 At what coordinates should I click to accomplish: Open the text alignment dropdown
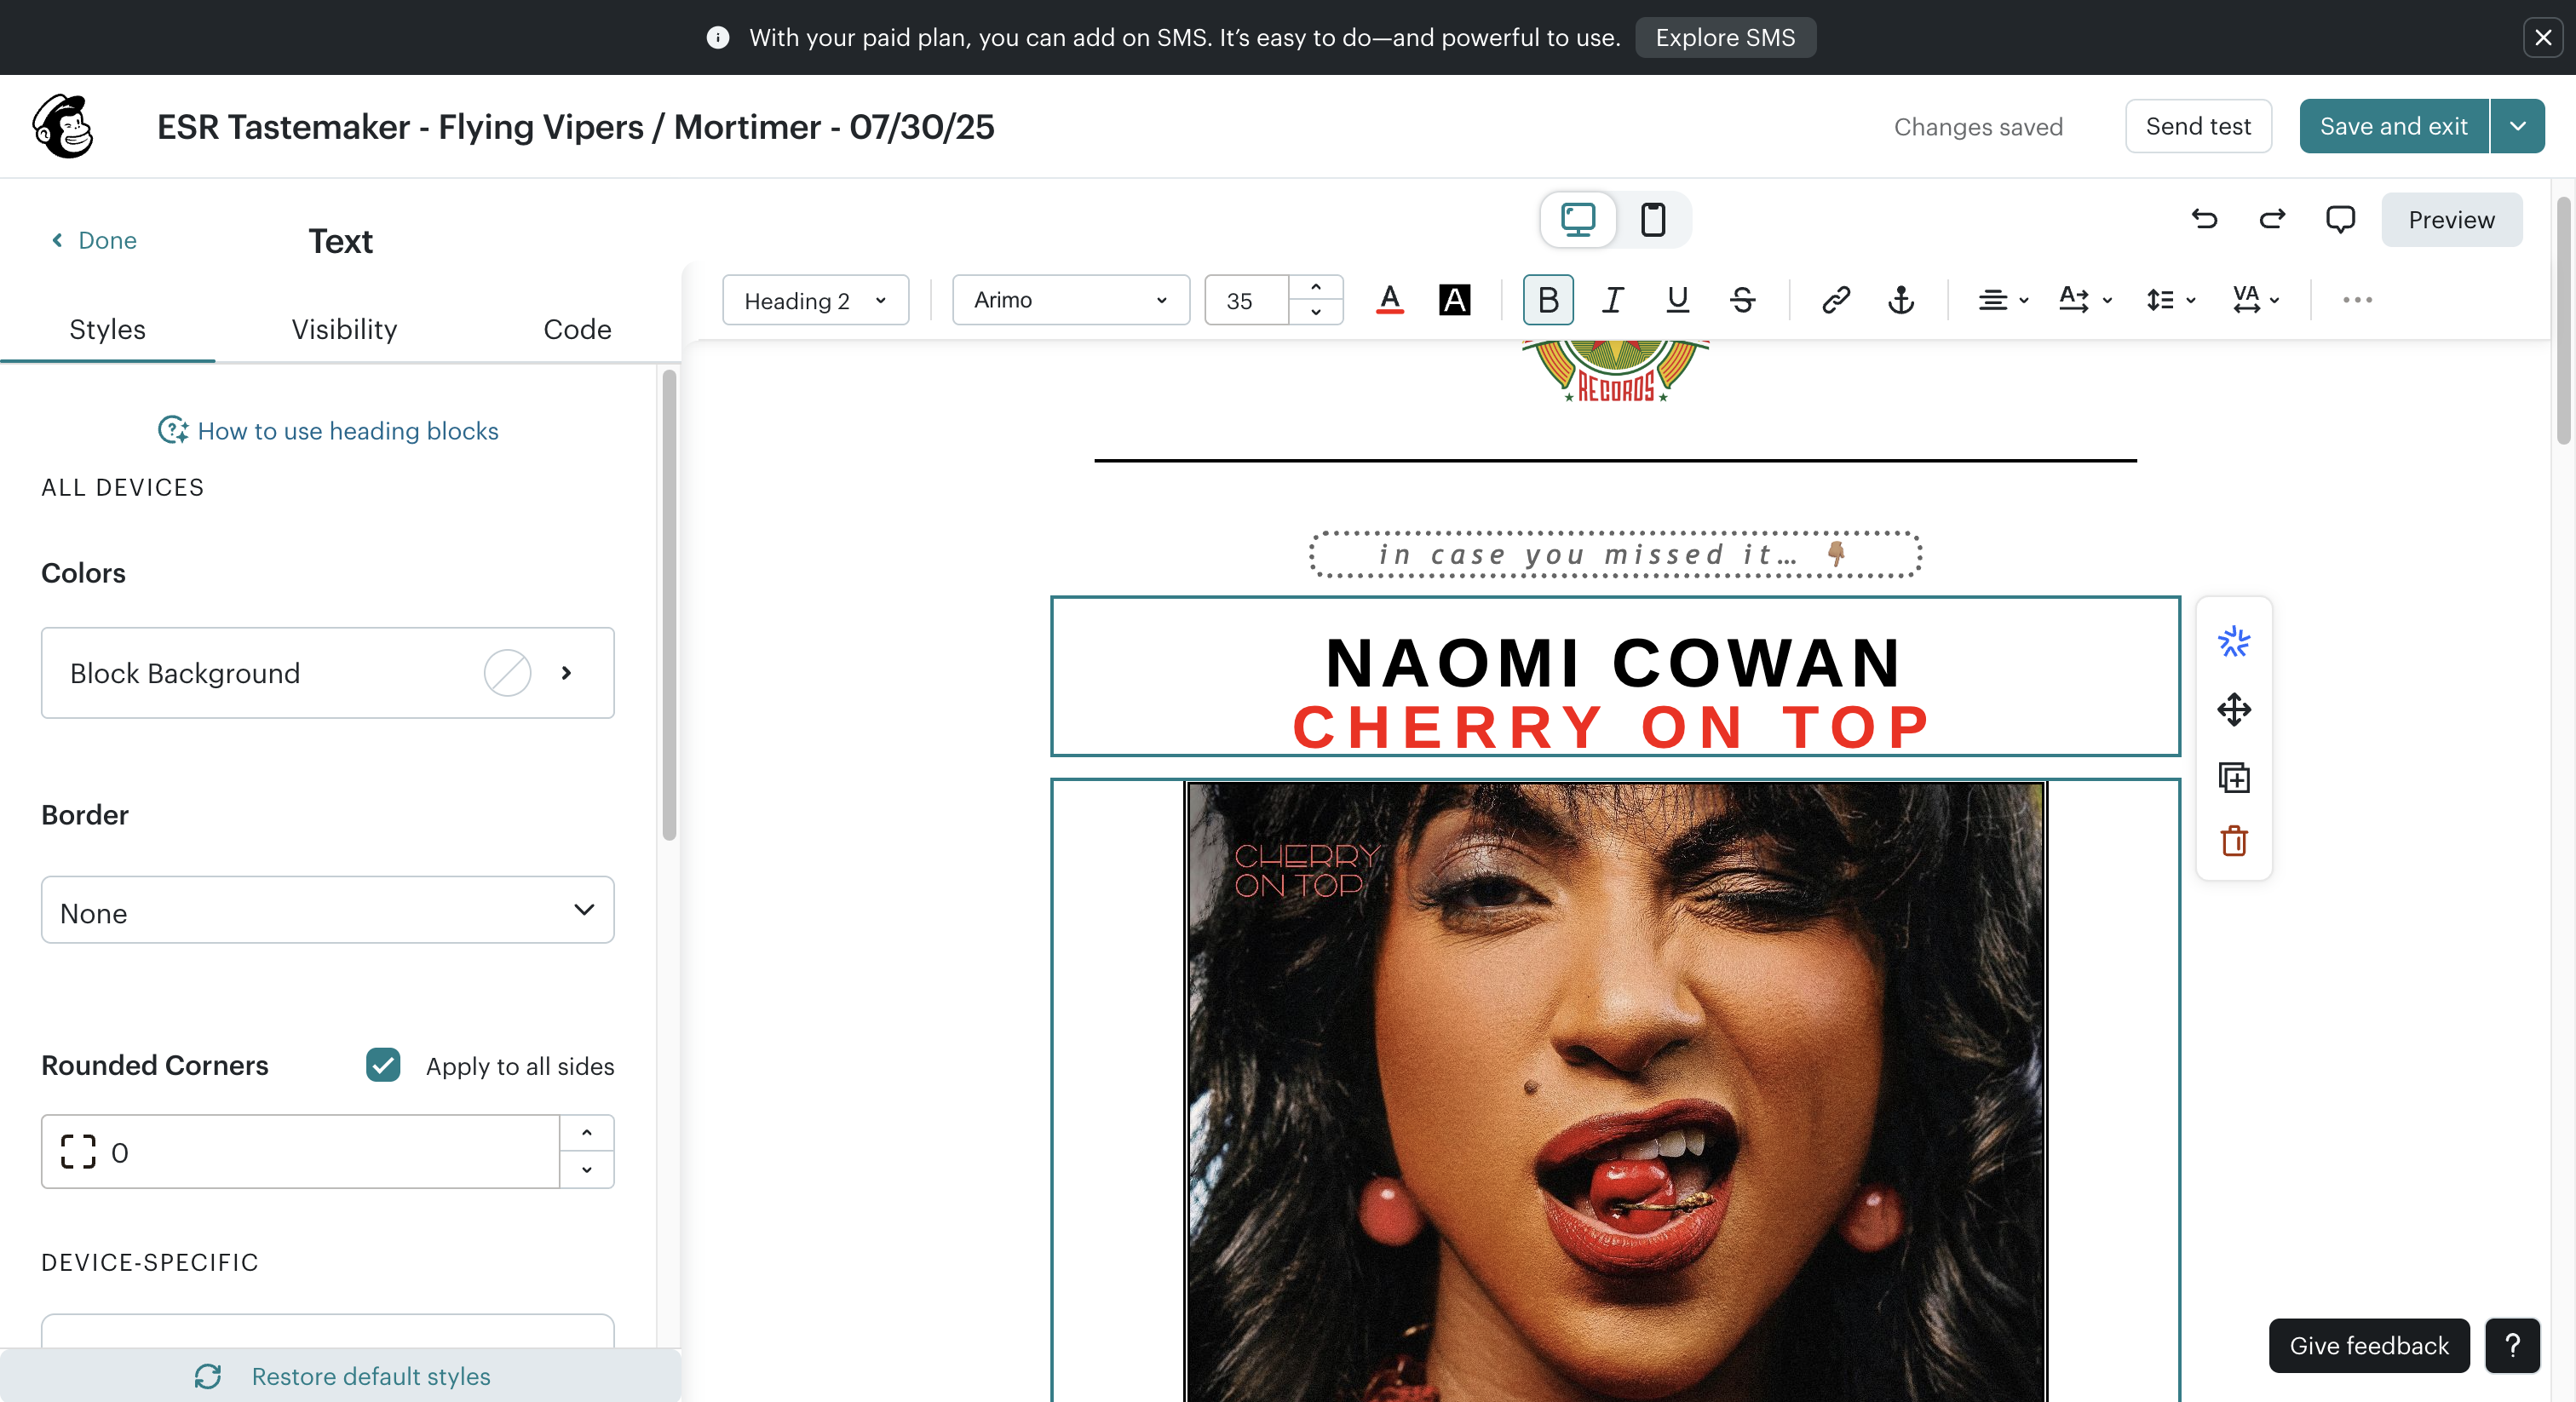click(x=2003, y=300)
